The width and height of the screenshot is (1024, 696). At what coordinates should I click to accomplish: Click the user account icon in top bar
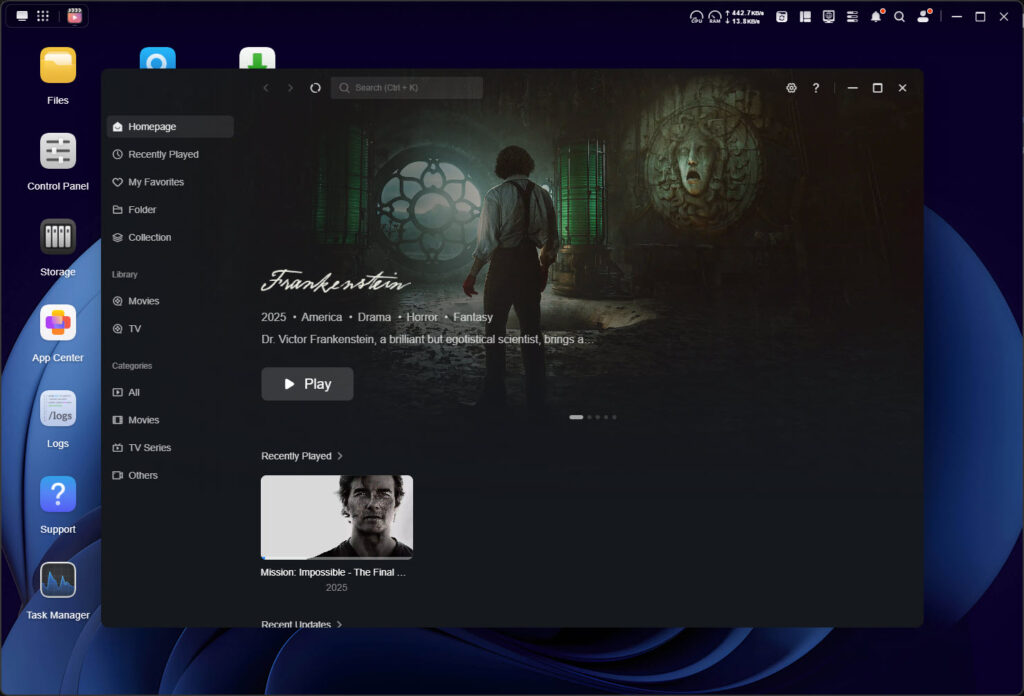[923, 17]
